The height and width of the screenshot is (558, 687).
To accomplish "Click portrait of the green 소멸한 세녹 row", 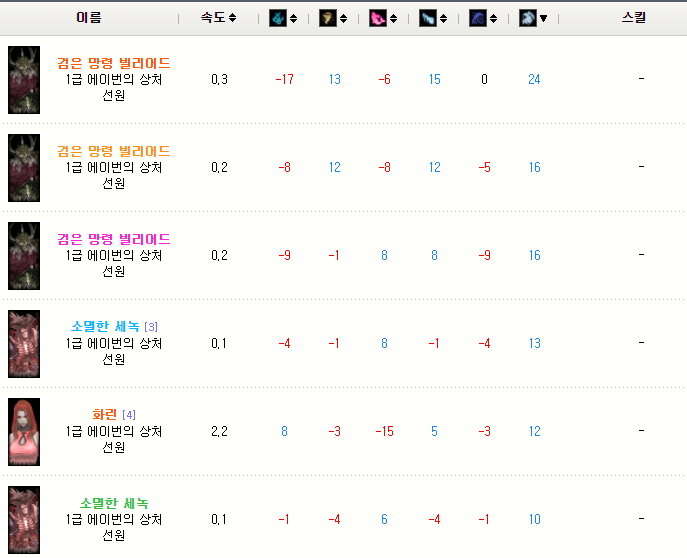I will 24,519.
